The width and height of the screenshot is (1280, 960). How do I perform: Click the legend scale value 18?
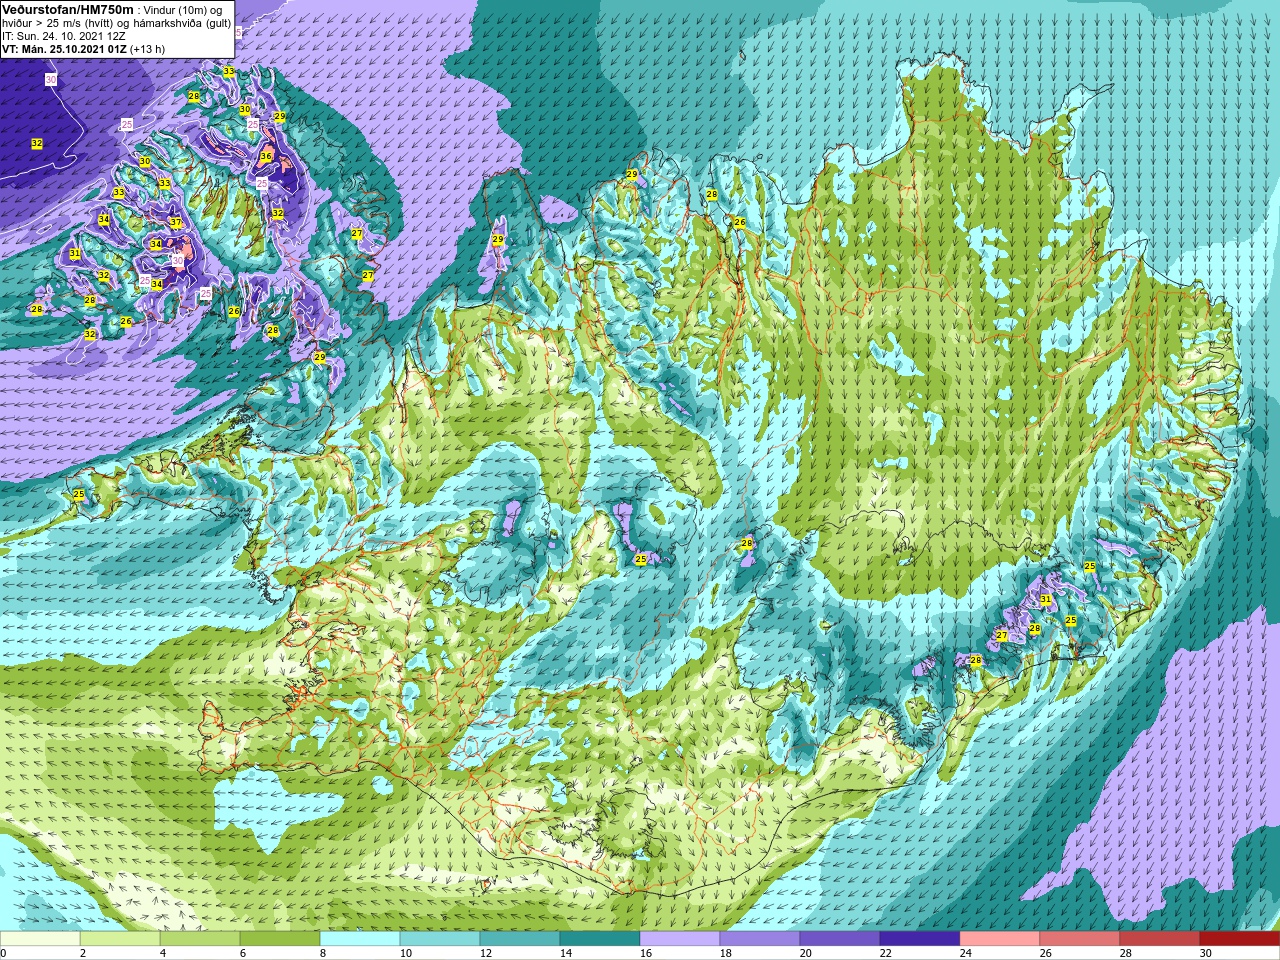727,953
